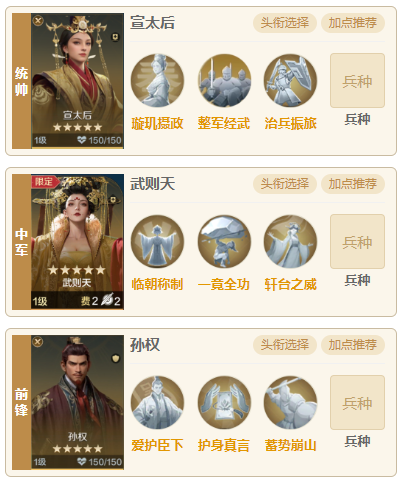Show 加点推荐 for 孙权
The height and width of the screenshot is (480, 400).
coord(353,345)
